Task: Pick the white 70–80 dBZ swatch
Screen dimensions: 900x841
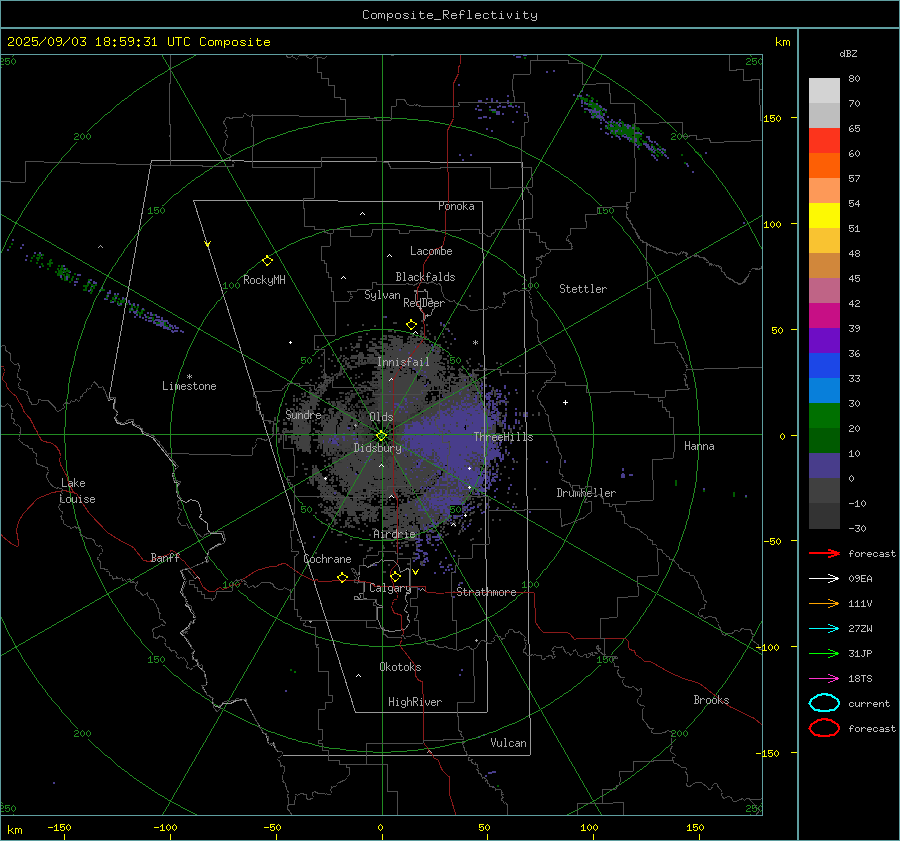Action: [824, 90]
